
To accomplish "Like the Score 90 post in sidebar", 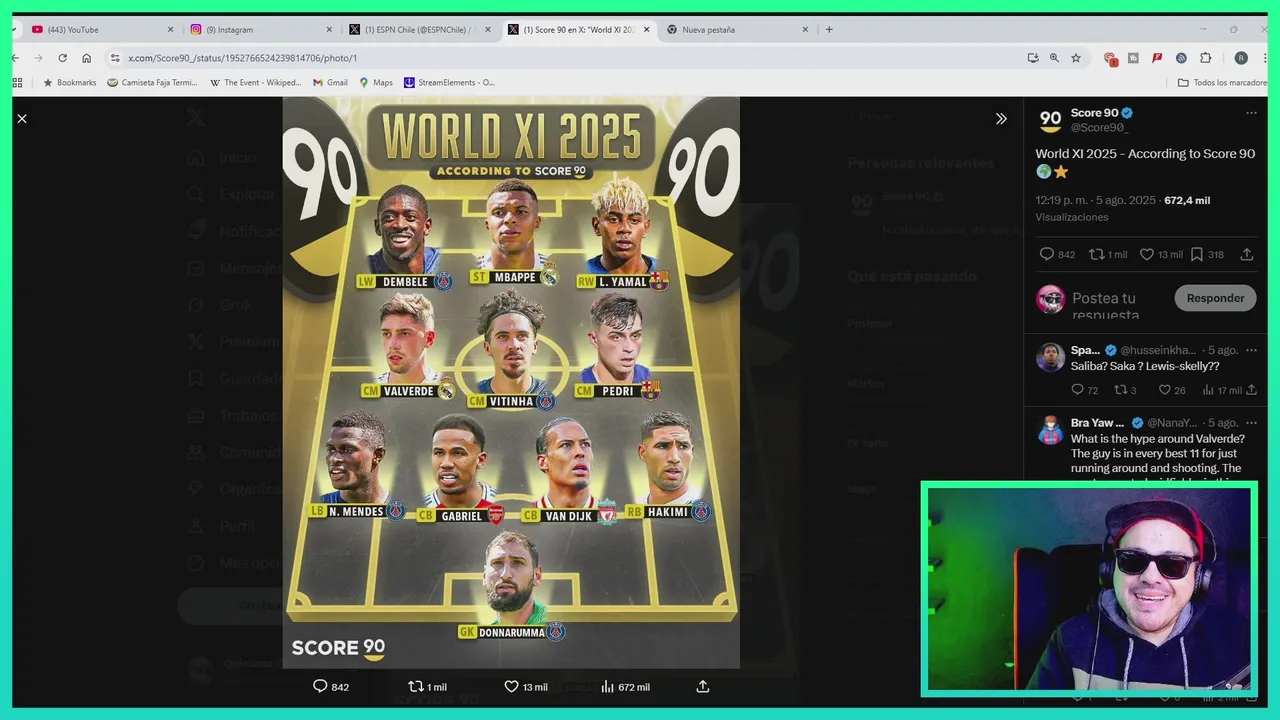I will (x=1161, y=255).
